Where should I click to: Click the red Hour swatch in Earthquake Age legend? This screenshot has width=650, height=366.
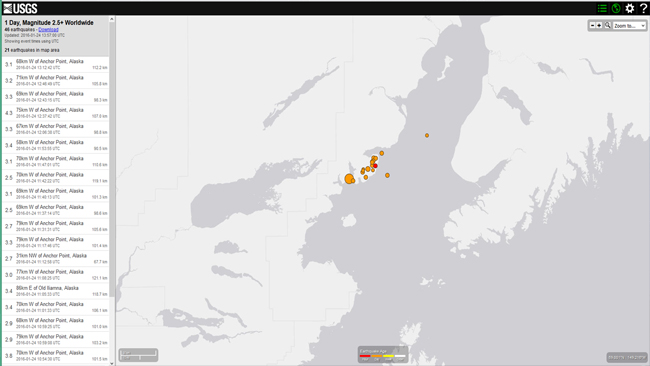click(365, 356)
